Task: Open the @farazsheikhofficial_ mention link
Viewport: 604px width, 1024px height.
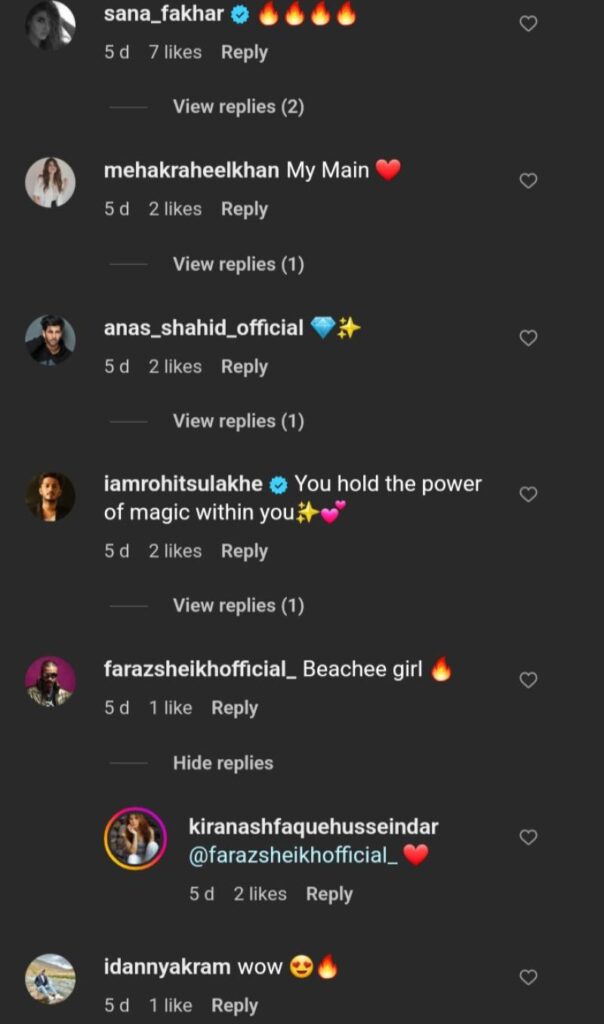Action: (x=293, y=855)
